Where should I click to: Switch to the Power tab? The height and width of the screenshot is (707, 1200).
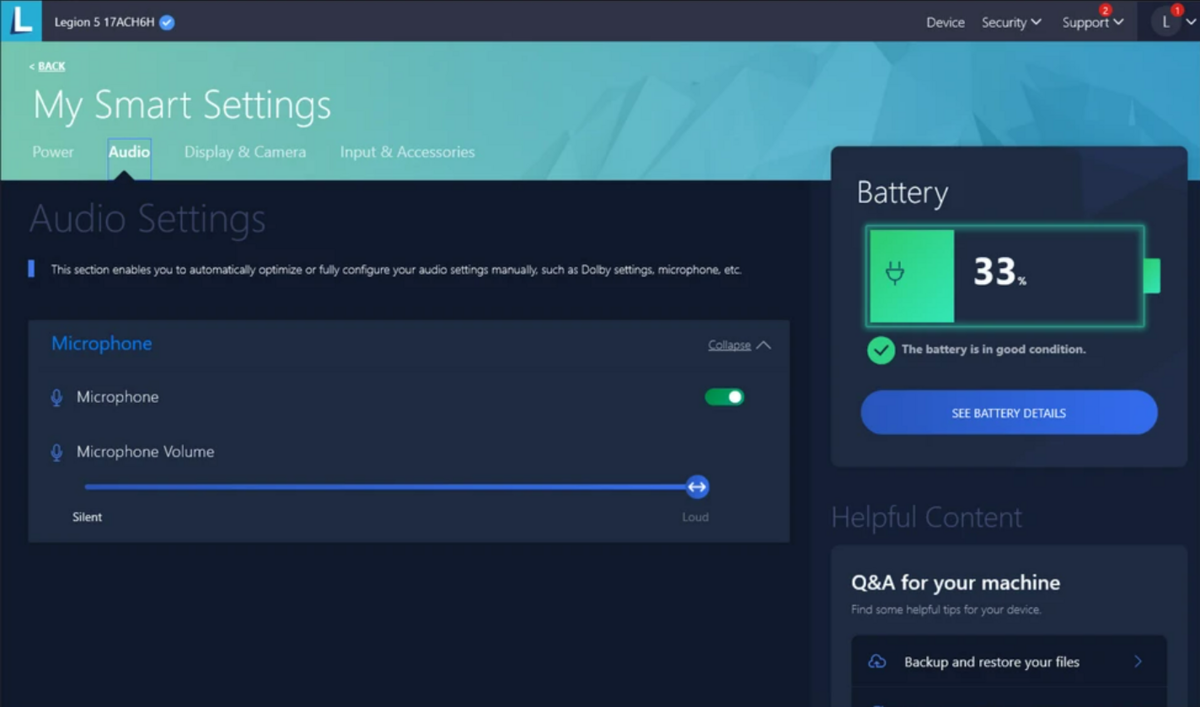(x=53, y=152)
